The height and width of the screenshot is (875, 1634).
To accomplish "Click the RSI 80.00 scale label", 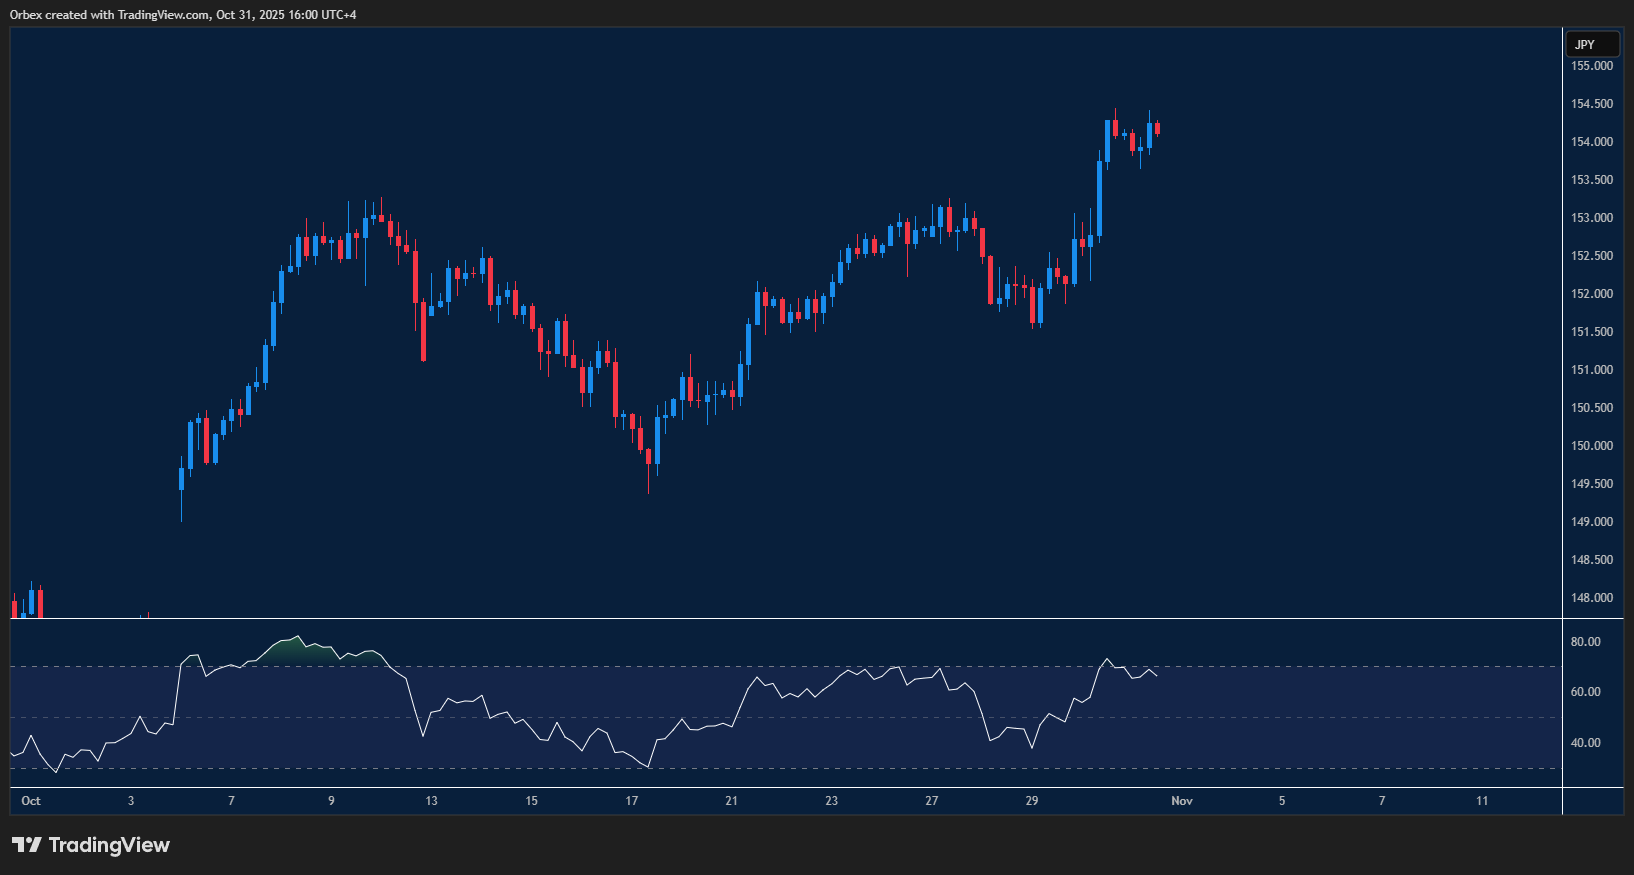I will click(1585, 642).
